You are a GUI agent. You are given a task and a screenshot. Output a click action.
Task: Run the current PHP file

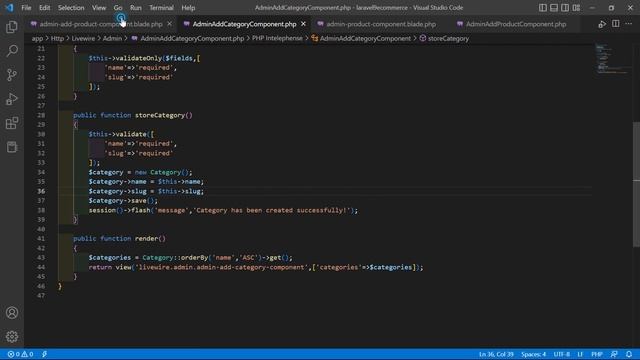602,24
